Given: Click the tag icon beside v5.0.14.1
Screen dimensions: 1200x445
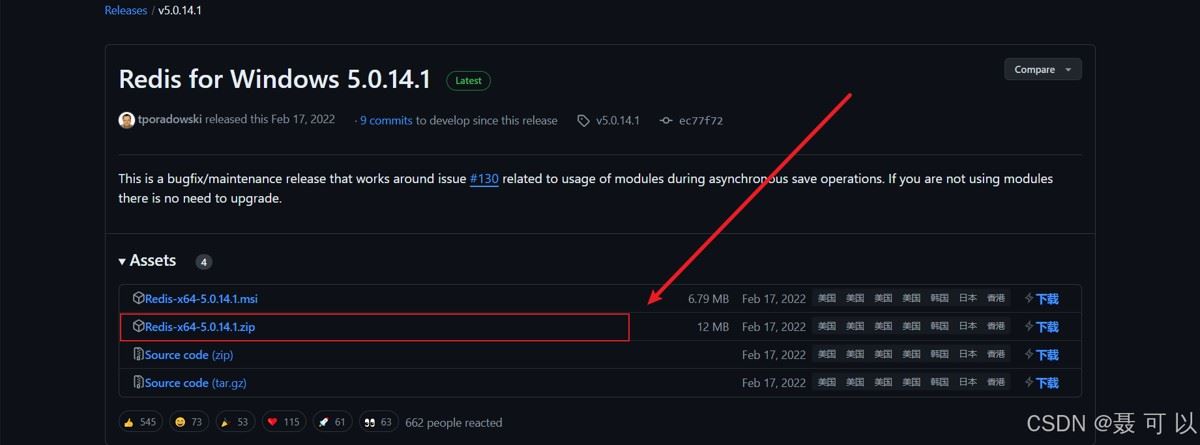Looking at the screenshot, I should pos(583,121).
